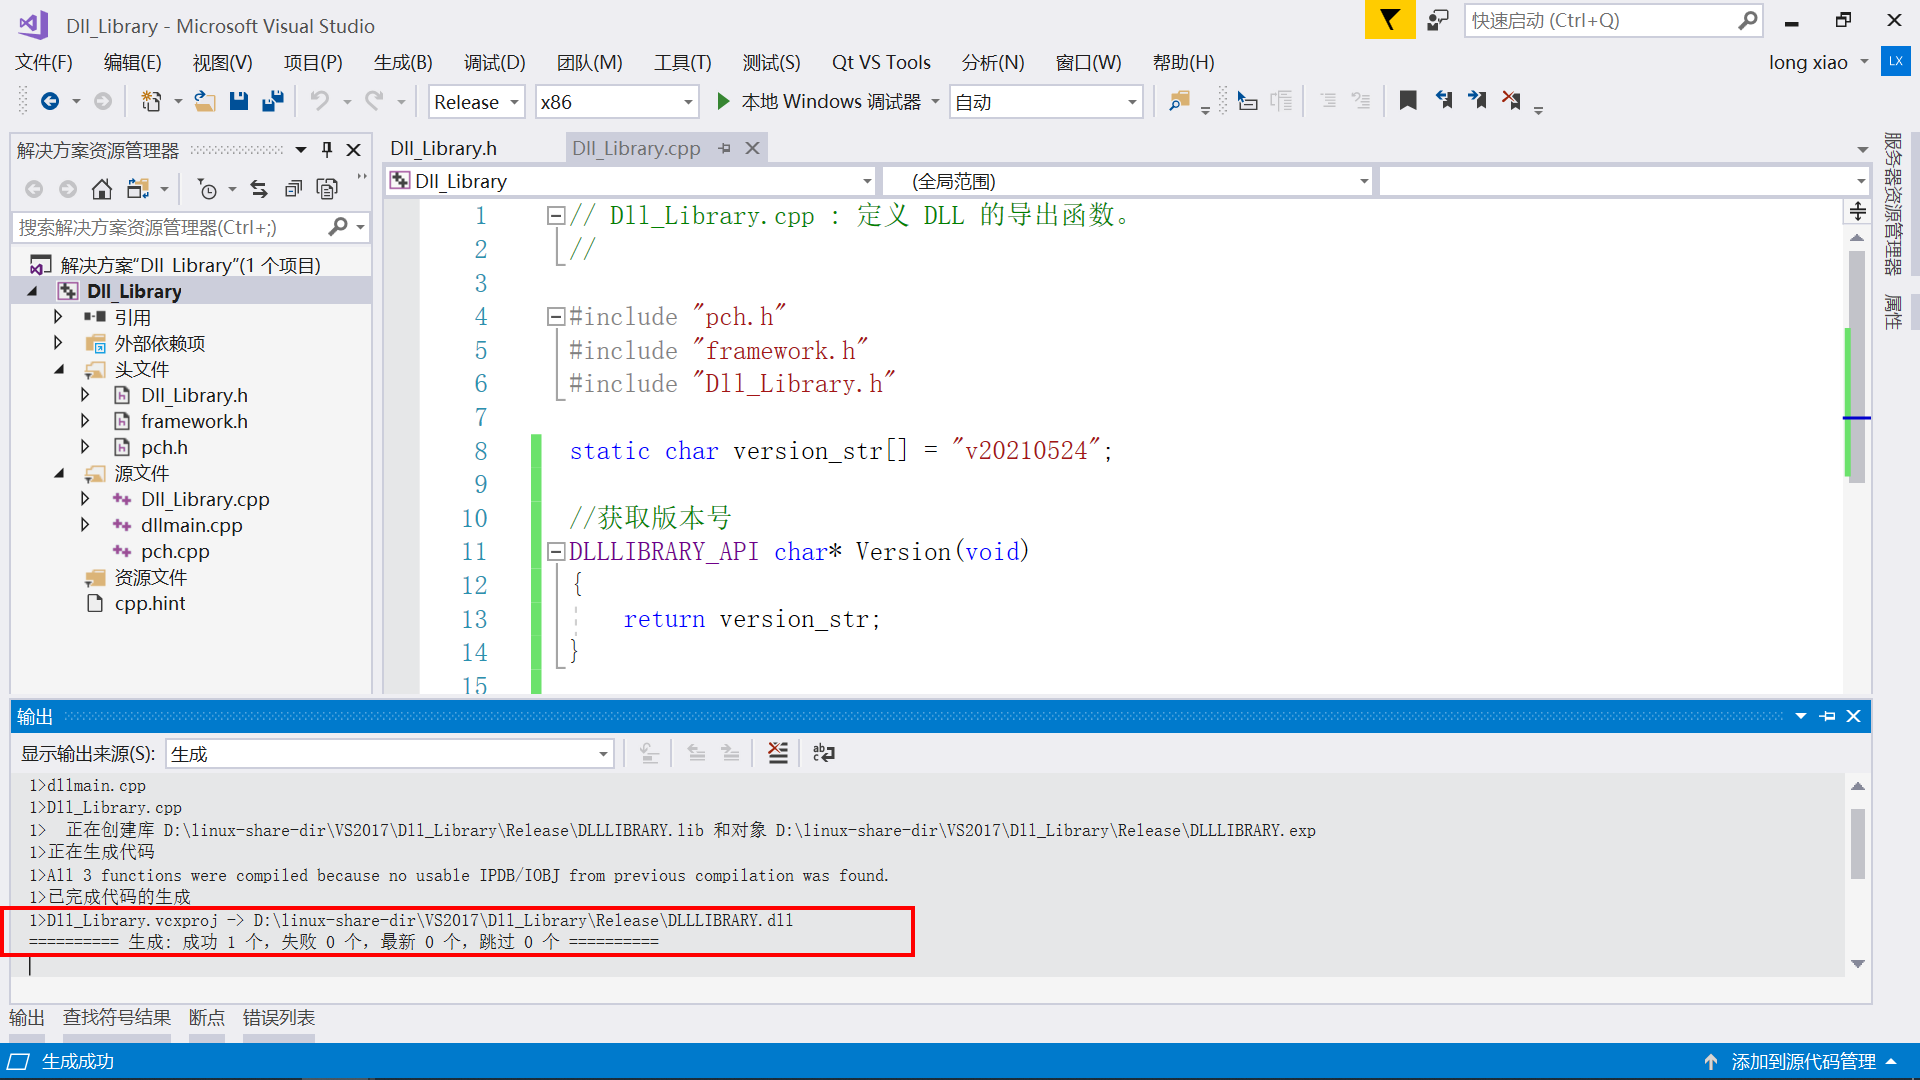Screen dimensions: 1920x1080
Task: Toggle auto-hide pin on Solution Explorer
Action: click(x=327, y=150)
